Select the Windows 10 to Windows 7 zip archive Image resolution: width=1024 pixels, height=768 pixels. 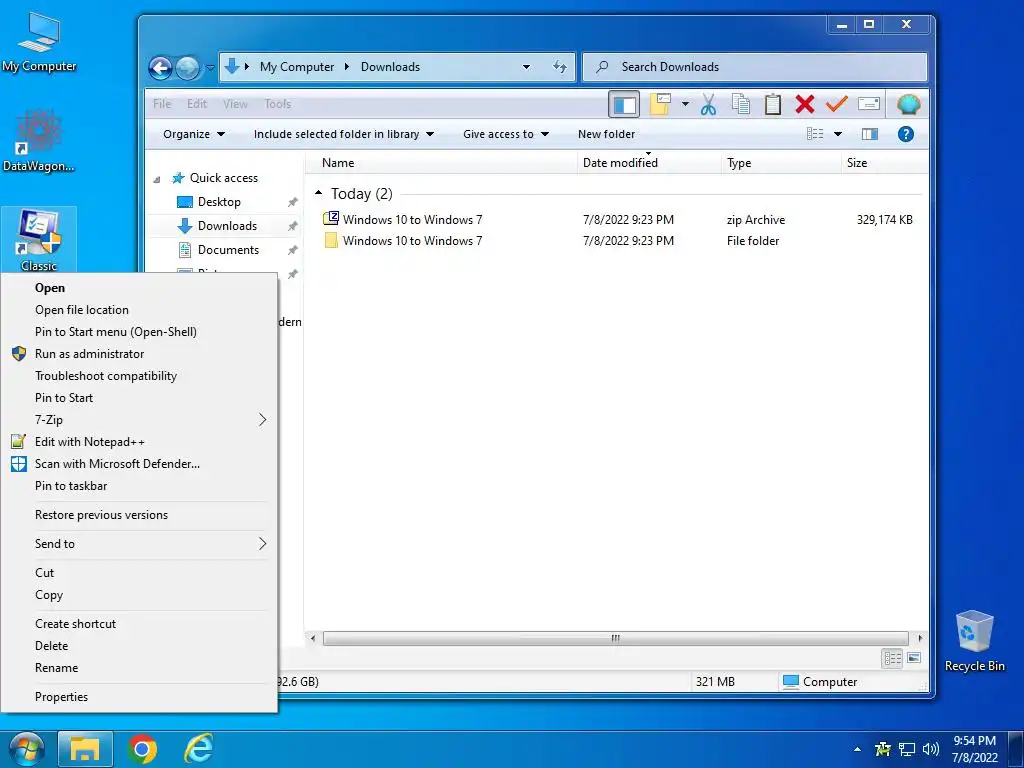412,219
